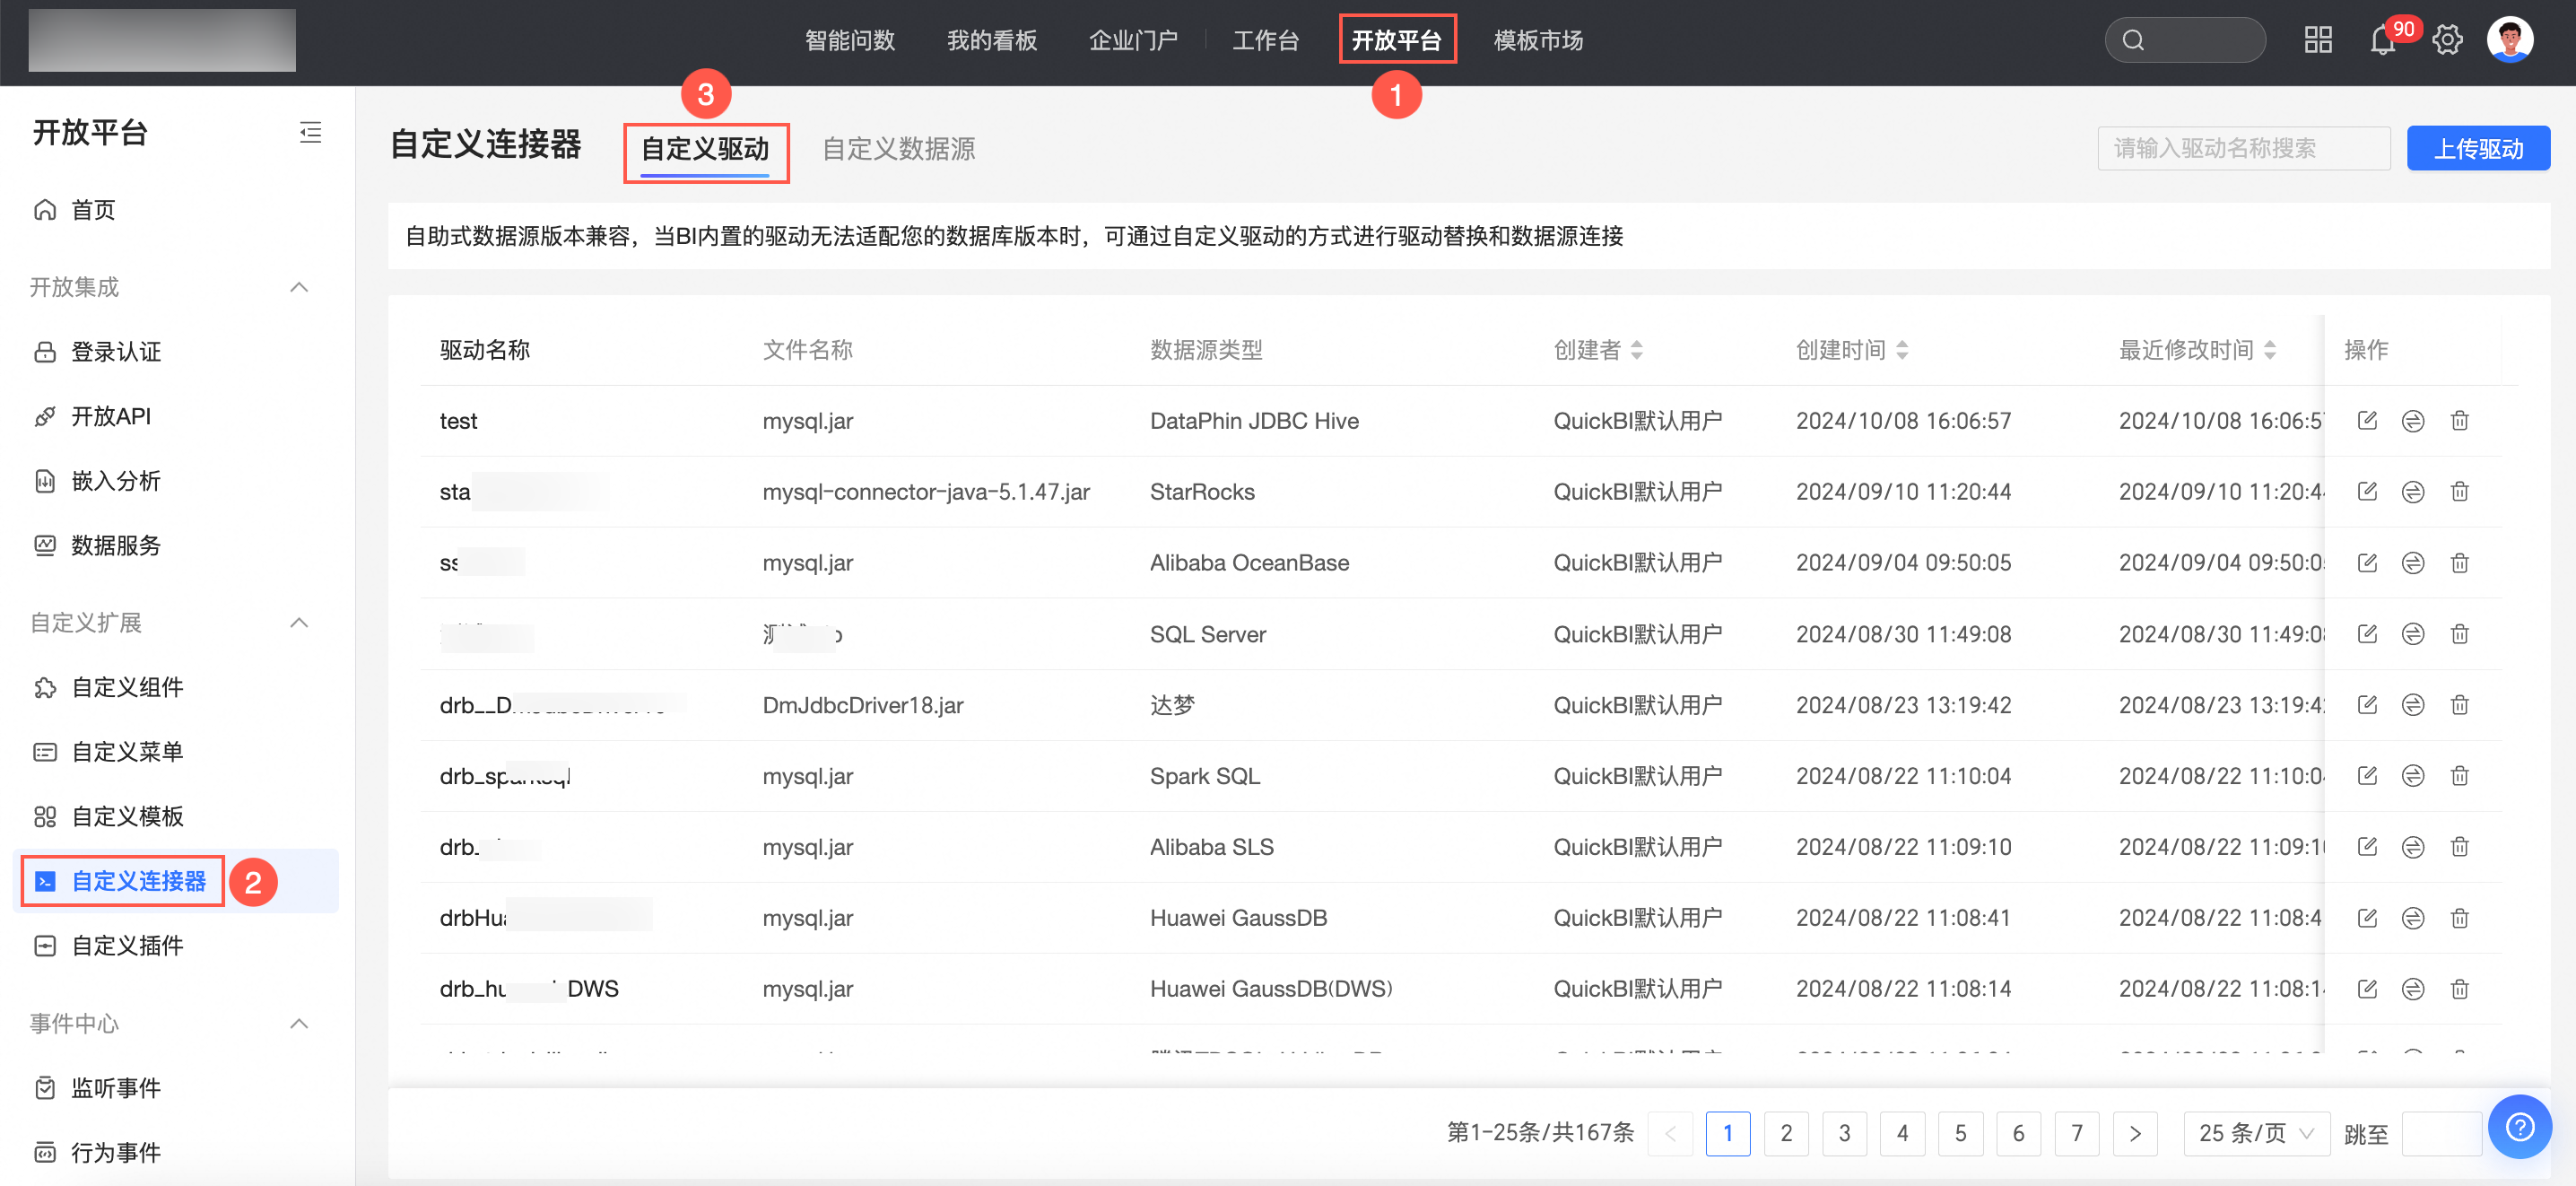Focus the 请输入驱动名称搜索 search field

2243,148
